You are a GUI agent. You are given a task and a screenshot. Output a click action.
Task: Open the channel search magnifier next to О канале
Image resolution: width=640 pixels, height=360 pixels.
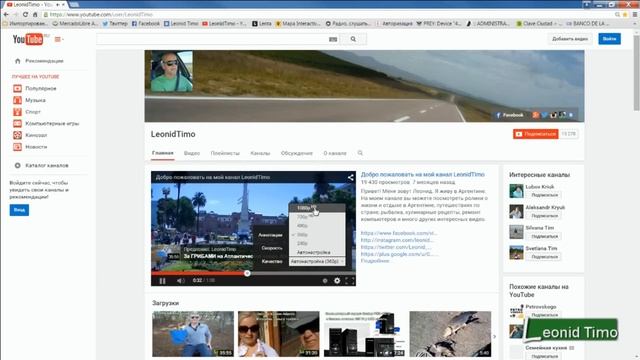[x=360, y=153]
